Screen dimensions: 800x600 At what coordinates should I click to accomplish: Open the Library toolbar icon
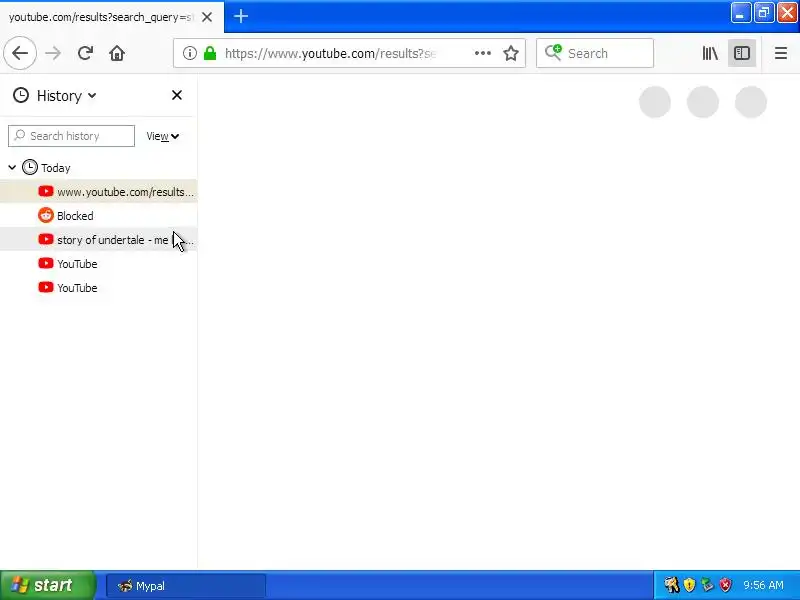(x=710, y=53)
